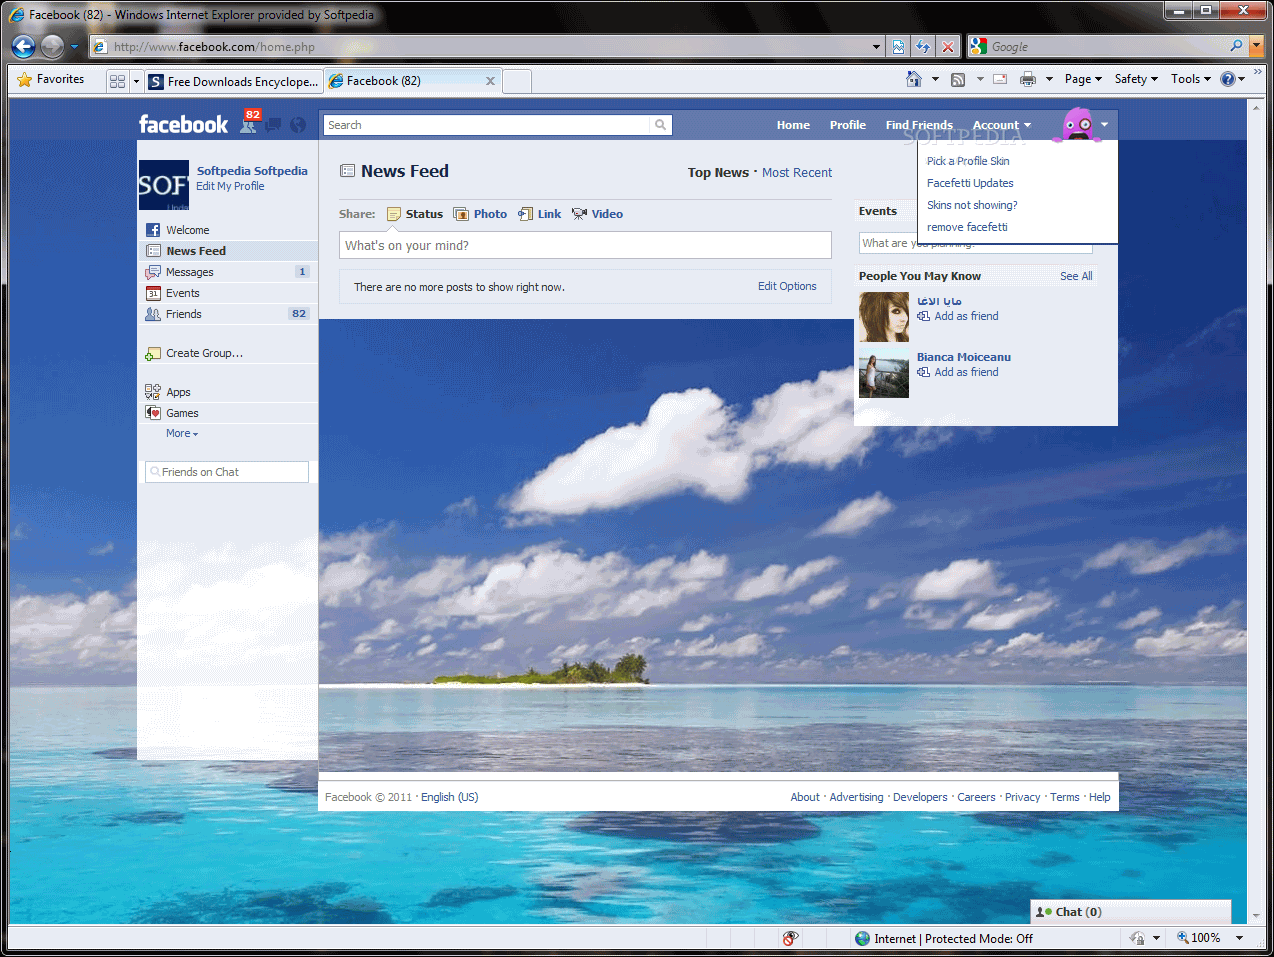The height and width of the screenshot is (957, 1274).
Task: Open the Recent Pages dropdown arrow
Action: (x=74, y=46)
